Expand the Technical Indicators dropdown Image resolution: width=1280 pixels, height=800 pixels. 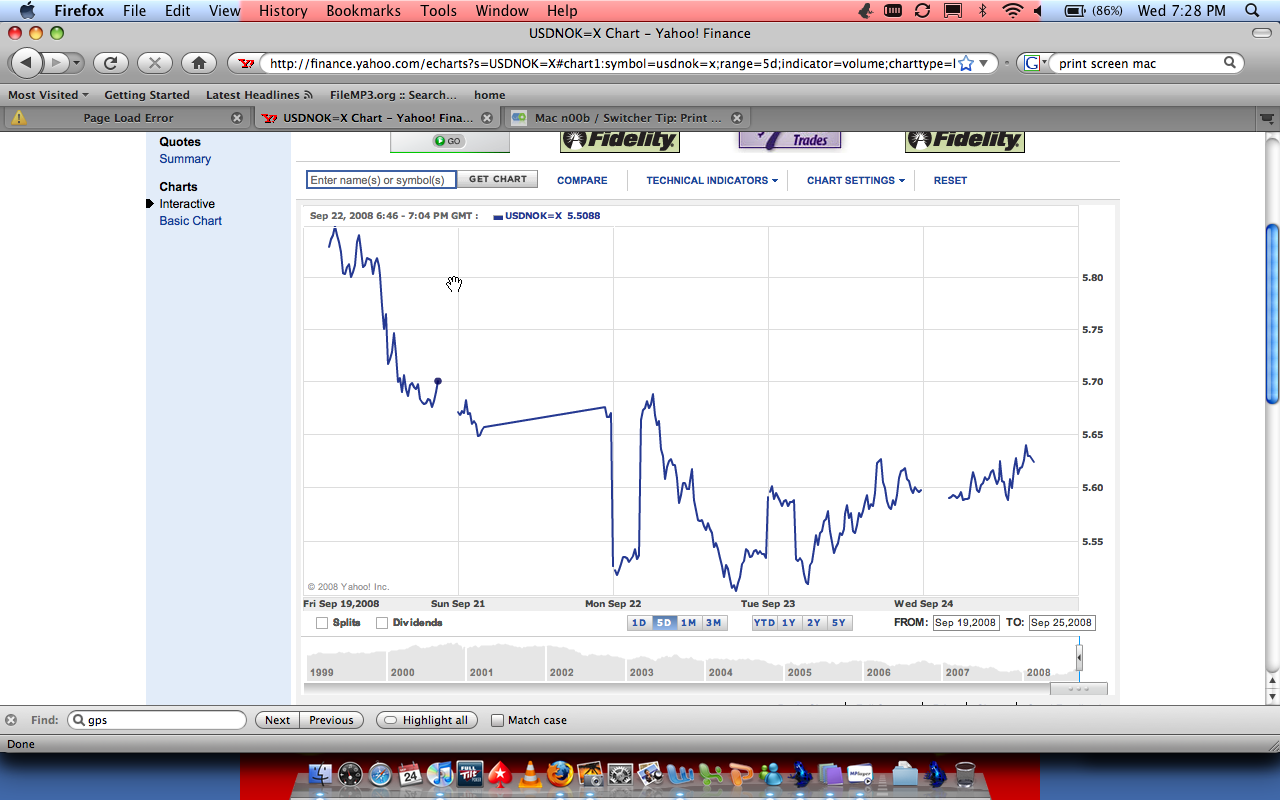(712, 180)
